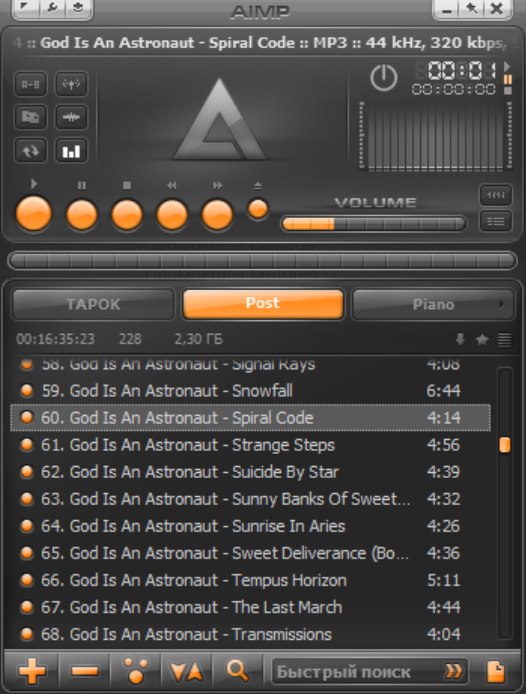Click the eject-style icon in title bar
Screen dimensions: 526x694
[78, 8]
